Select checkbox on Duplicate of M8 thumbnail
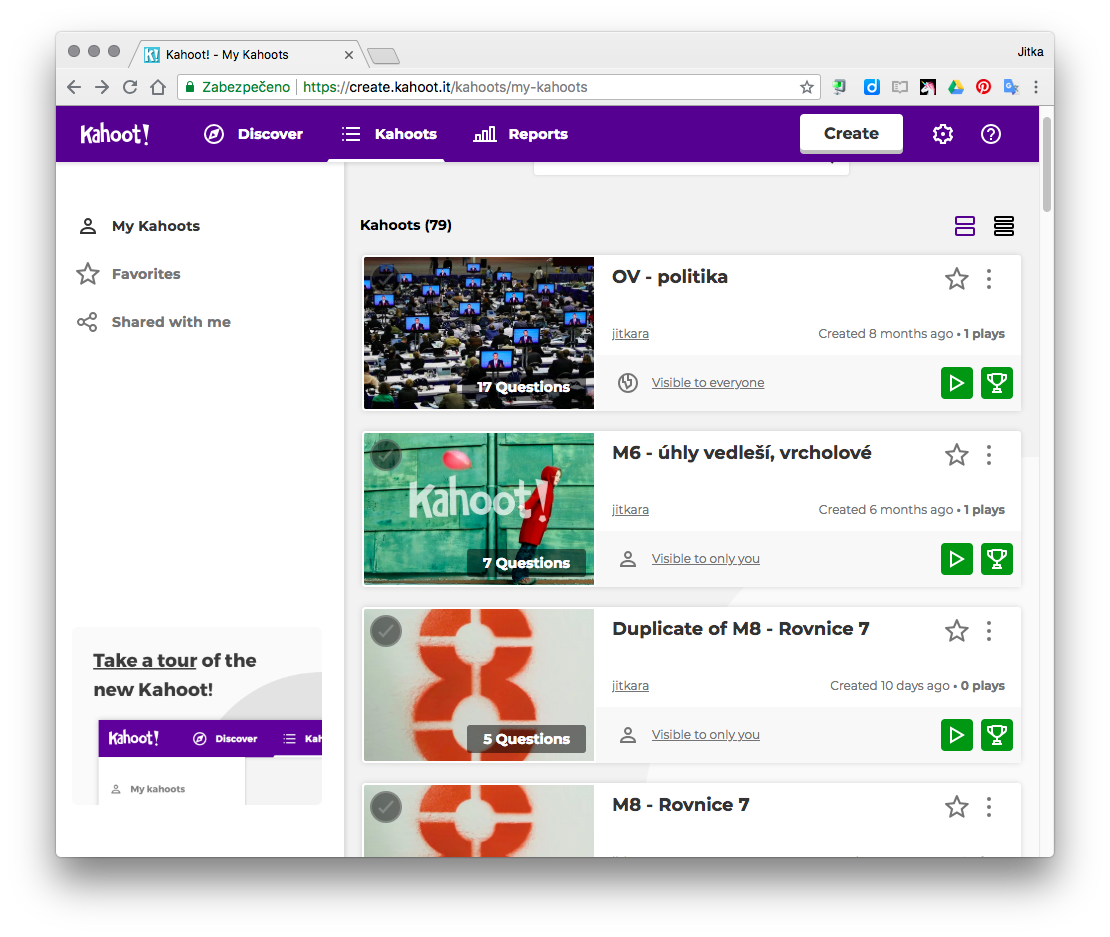The image size is (1110, 937). 386,631
